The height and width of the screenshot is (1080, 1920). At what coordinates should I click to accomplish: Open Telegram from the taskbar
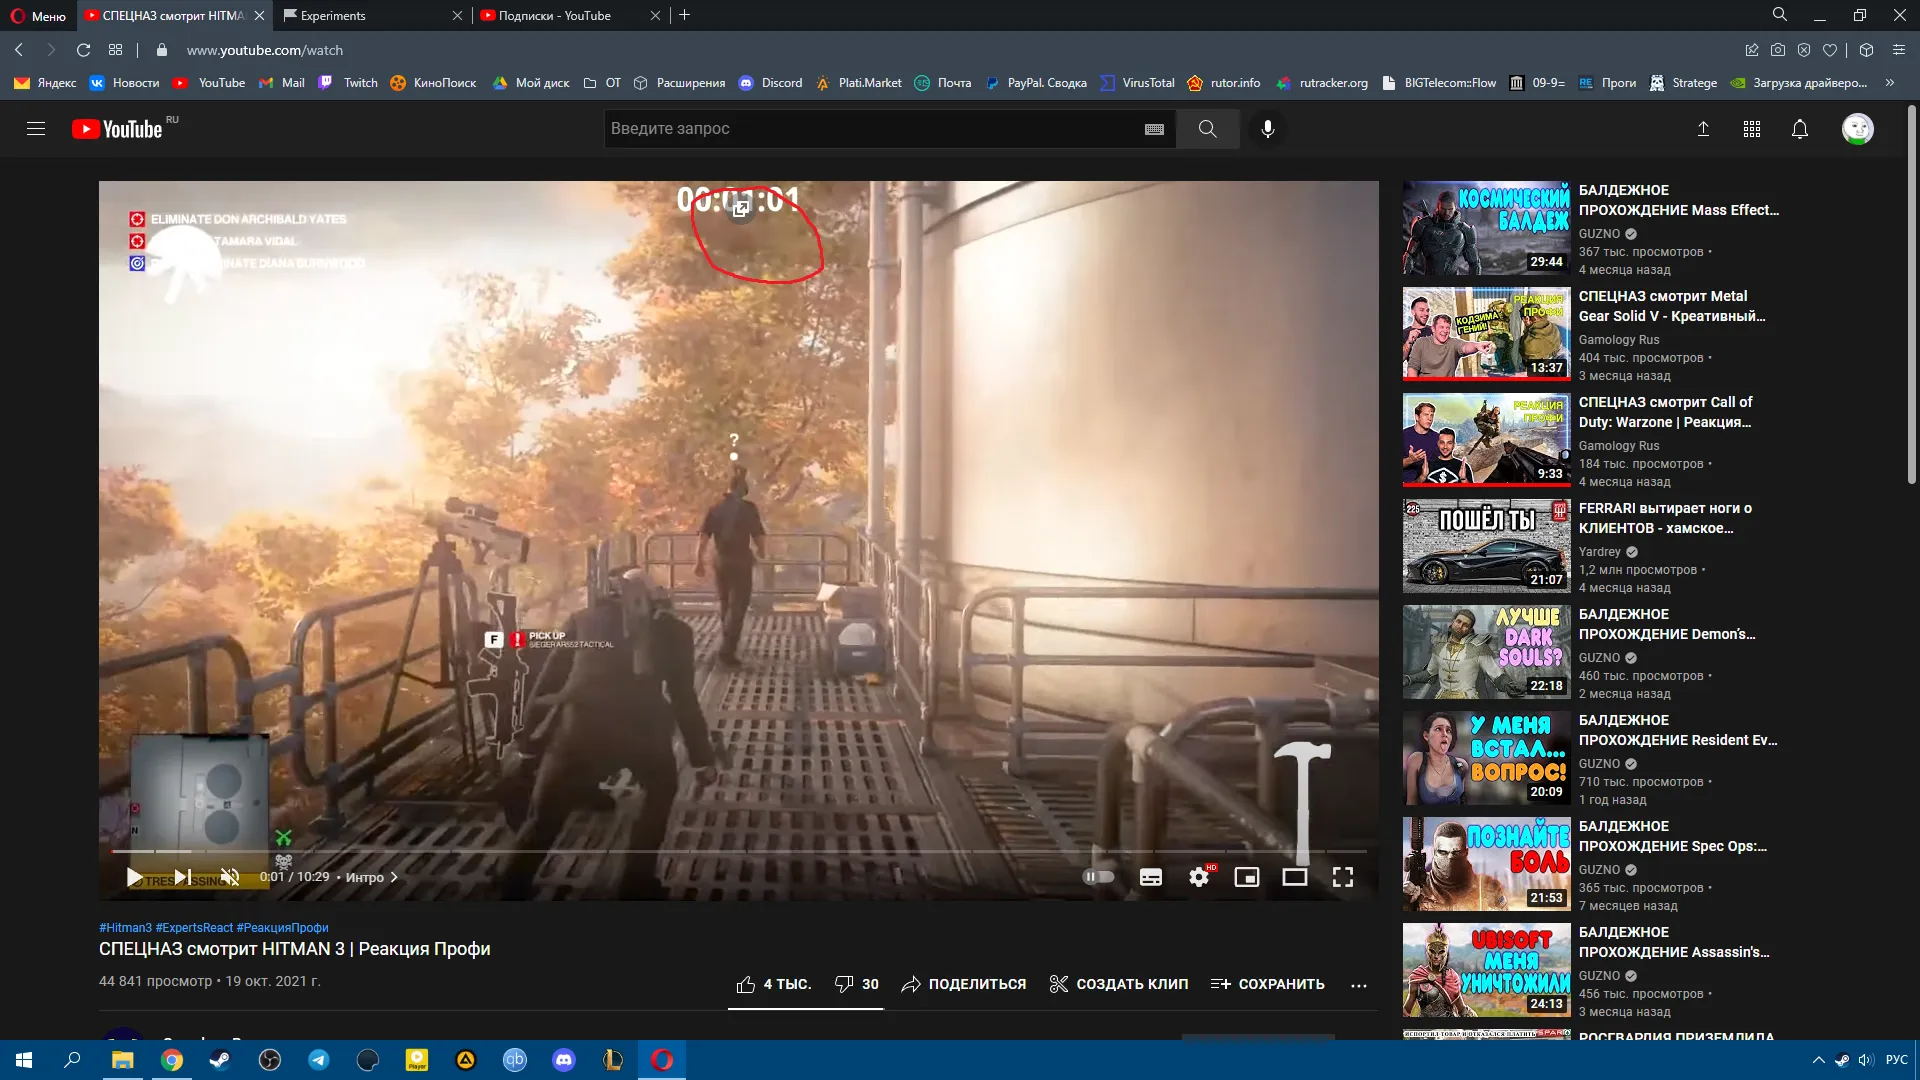pyautogui.click(x=318, y=1060)
